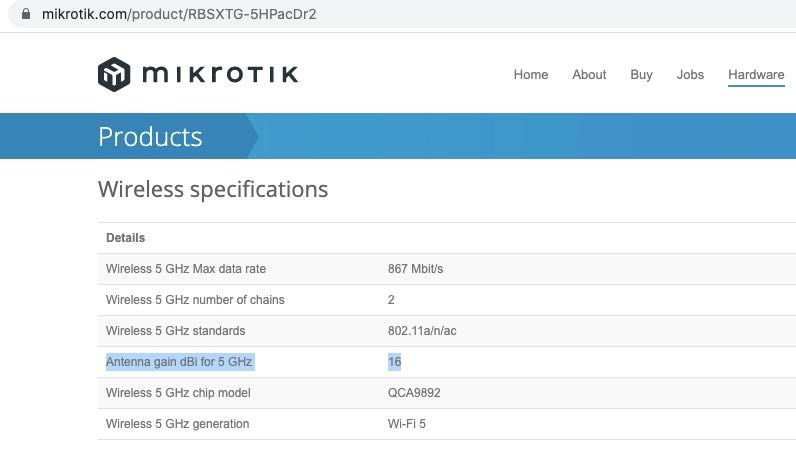This screenshot has width=796, height=460.
Task: Click the Details table header
Action: click(x=125, y=238)
